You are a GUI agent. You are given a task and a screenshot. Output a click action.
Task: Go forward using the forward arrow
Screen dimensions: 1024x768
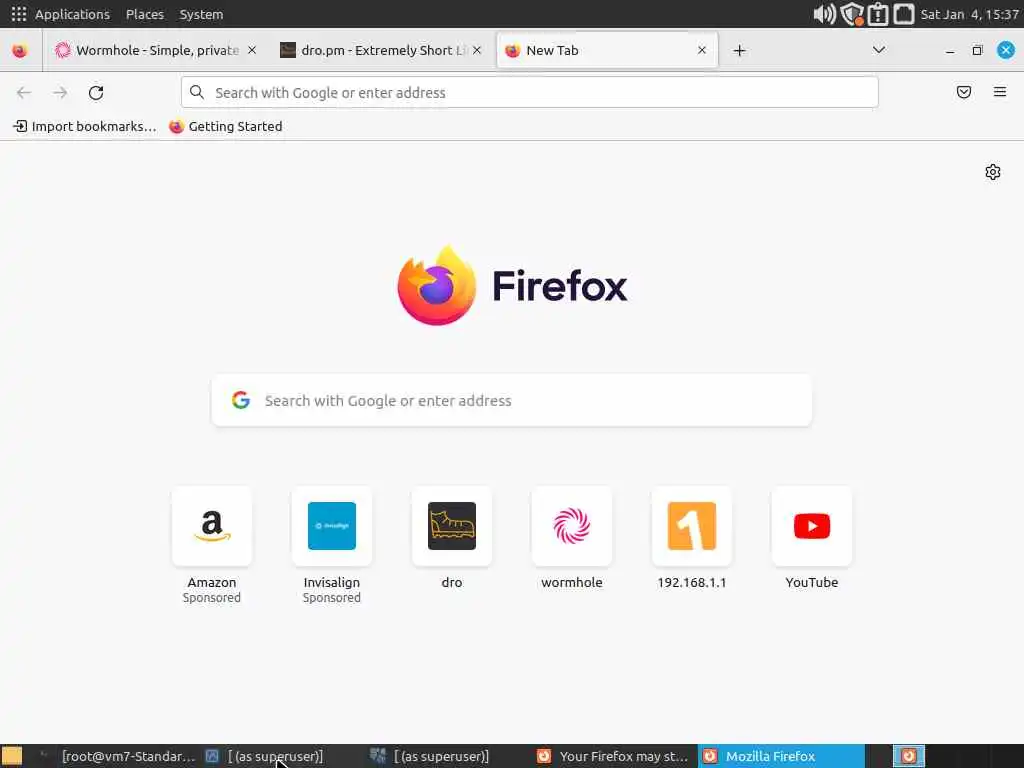(x=60, y=93)
